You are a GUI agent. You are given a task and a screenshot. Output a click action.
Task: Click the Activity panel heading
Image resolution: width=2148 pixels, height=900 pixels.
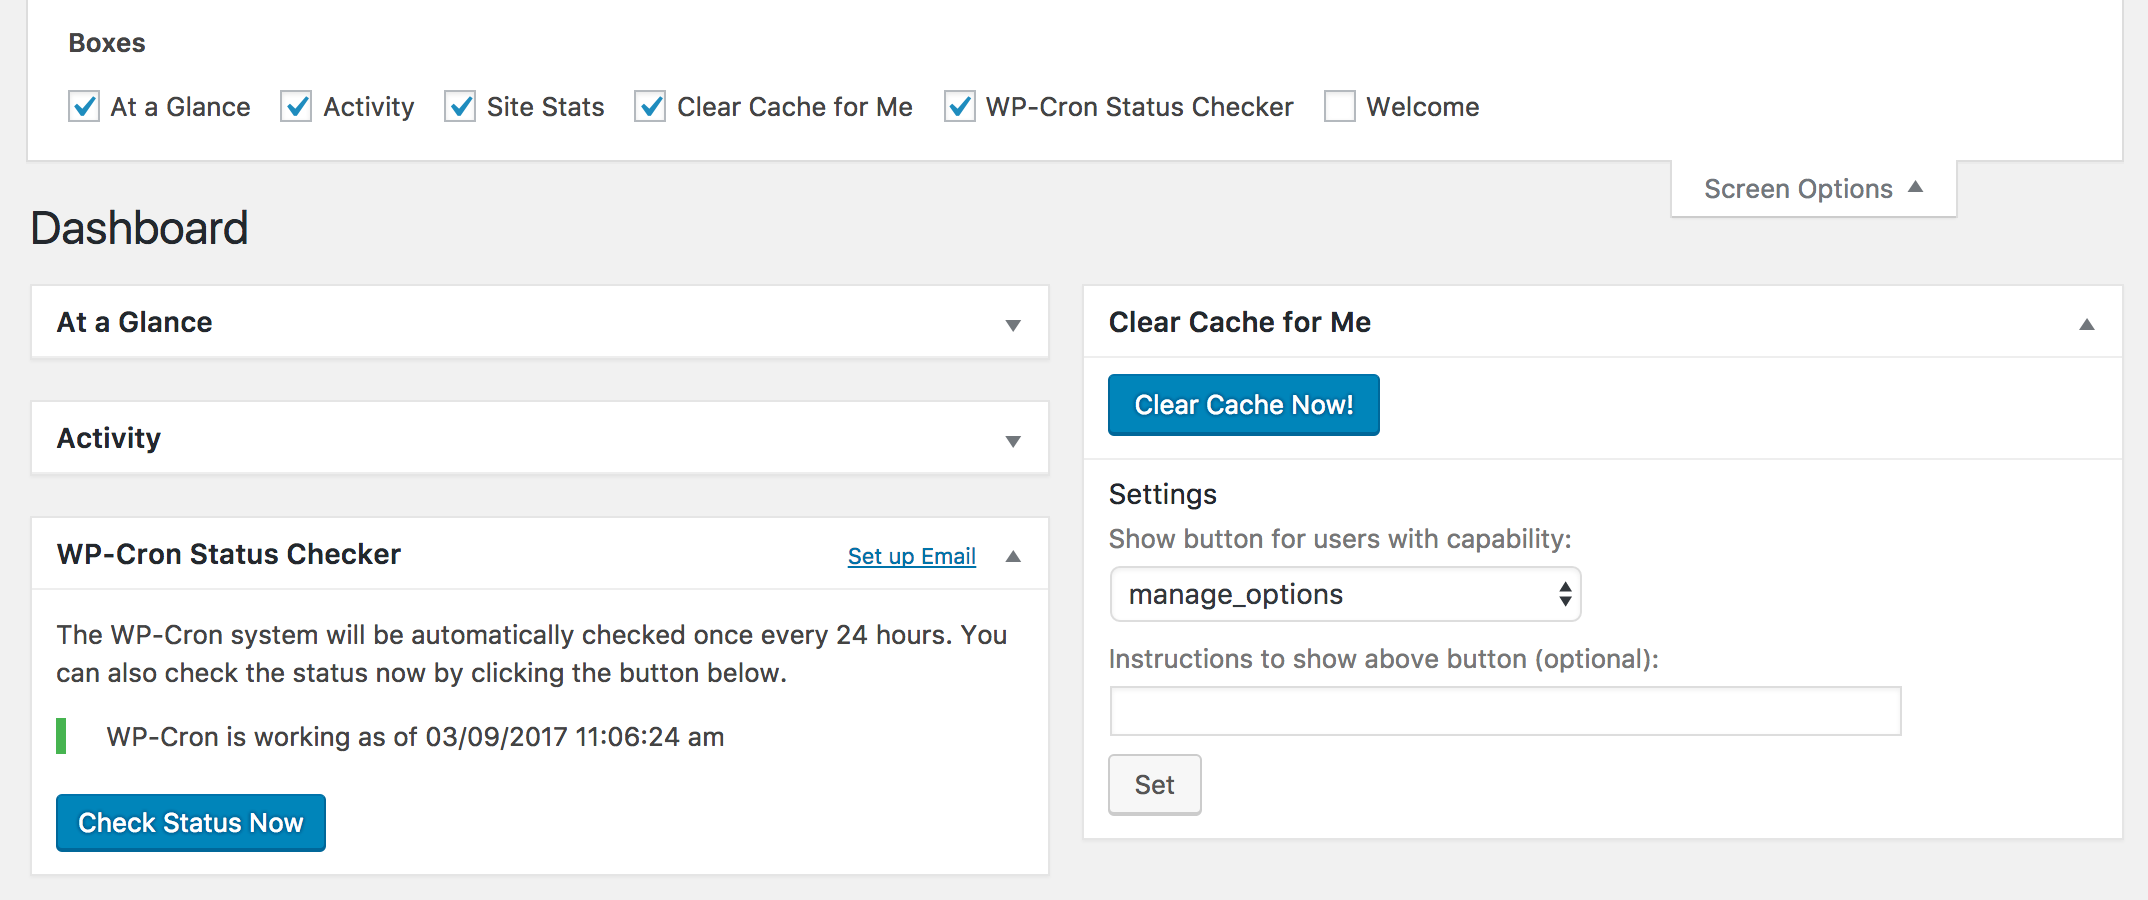(108, 438)
